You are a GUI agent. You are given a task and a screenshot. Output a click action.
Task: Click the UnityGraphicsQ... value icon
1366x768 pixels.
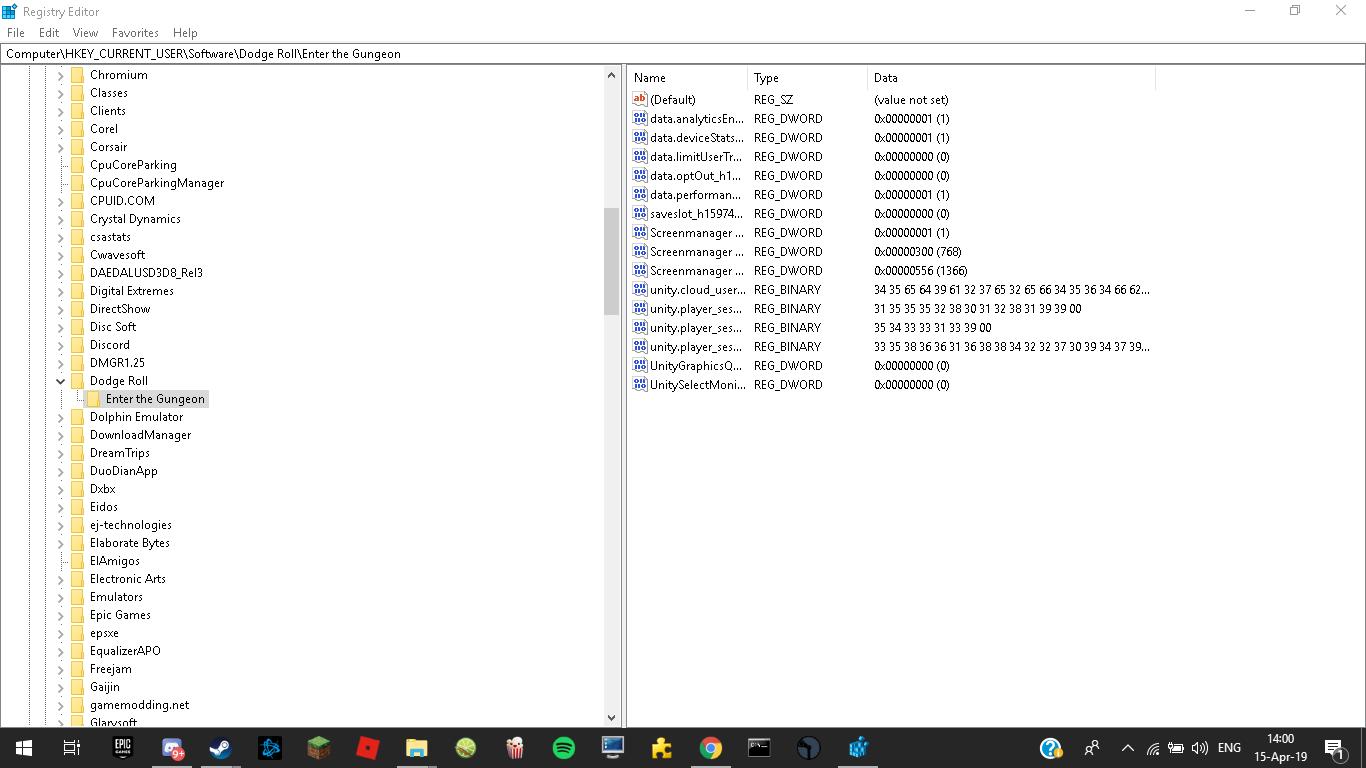640,366
